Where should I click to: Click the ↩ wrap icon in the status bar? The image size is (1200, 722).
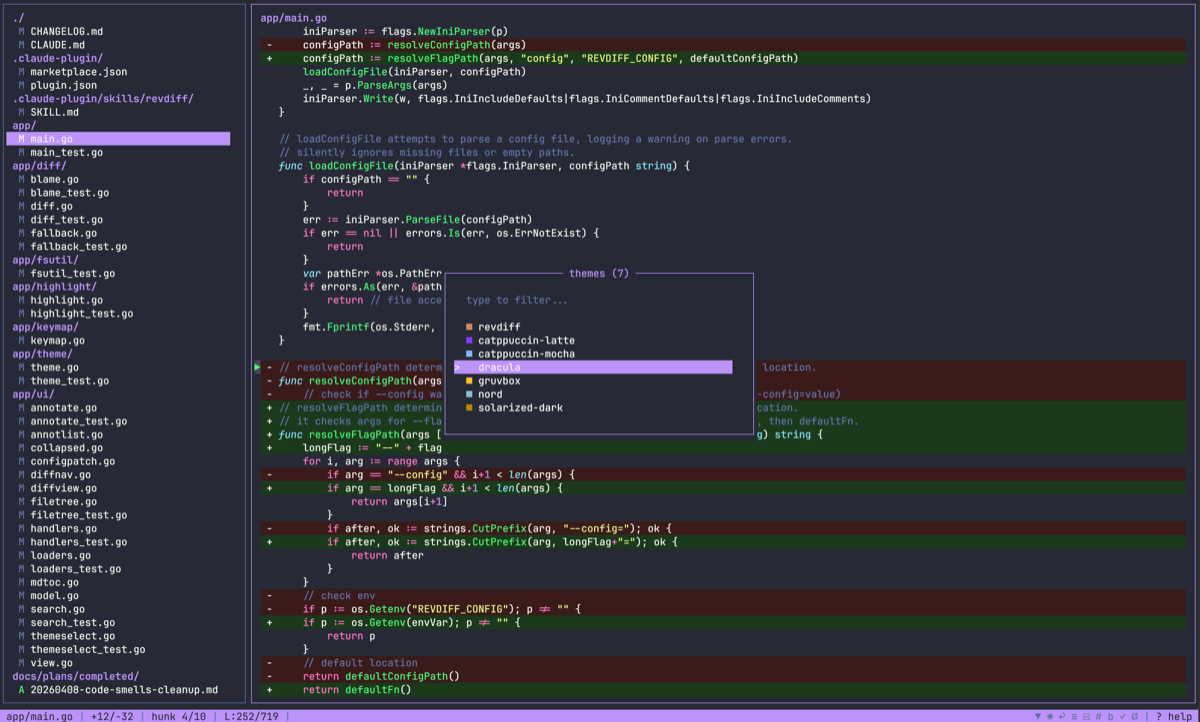tap(1062, 715)
